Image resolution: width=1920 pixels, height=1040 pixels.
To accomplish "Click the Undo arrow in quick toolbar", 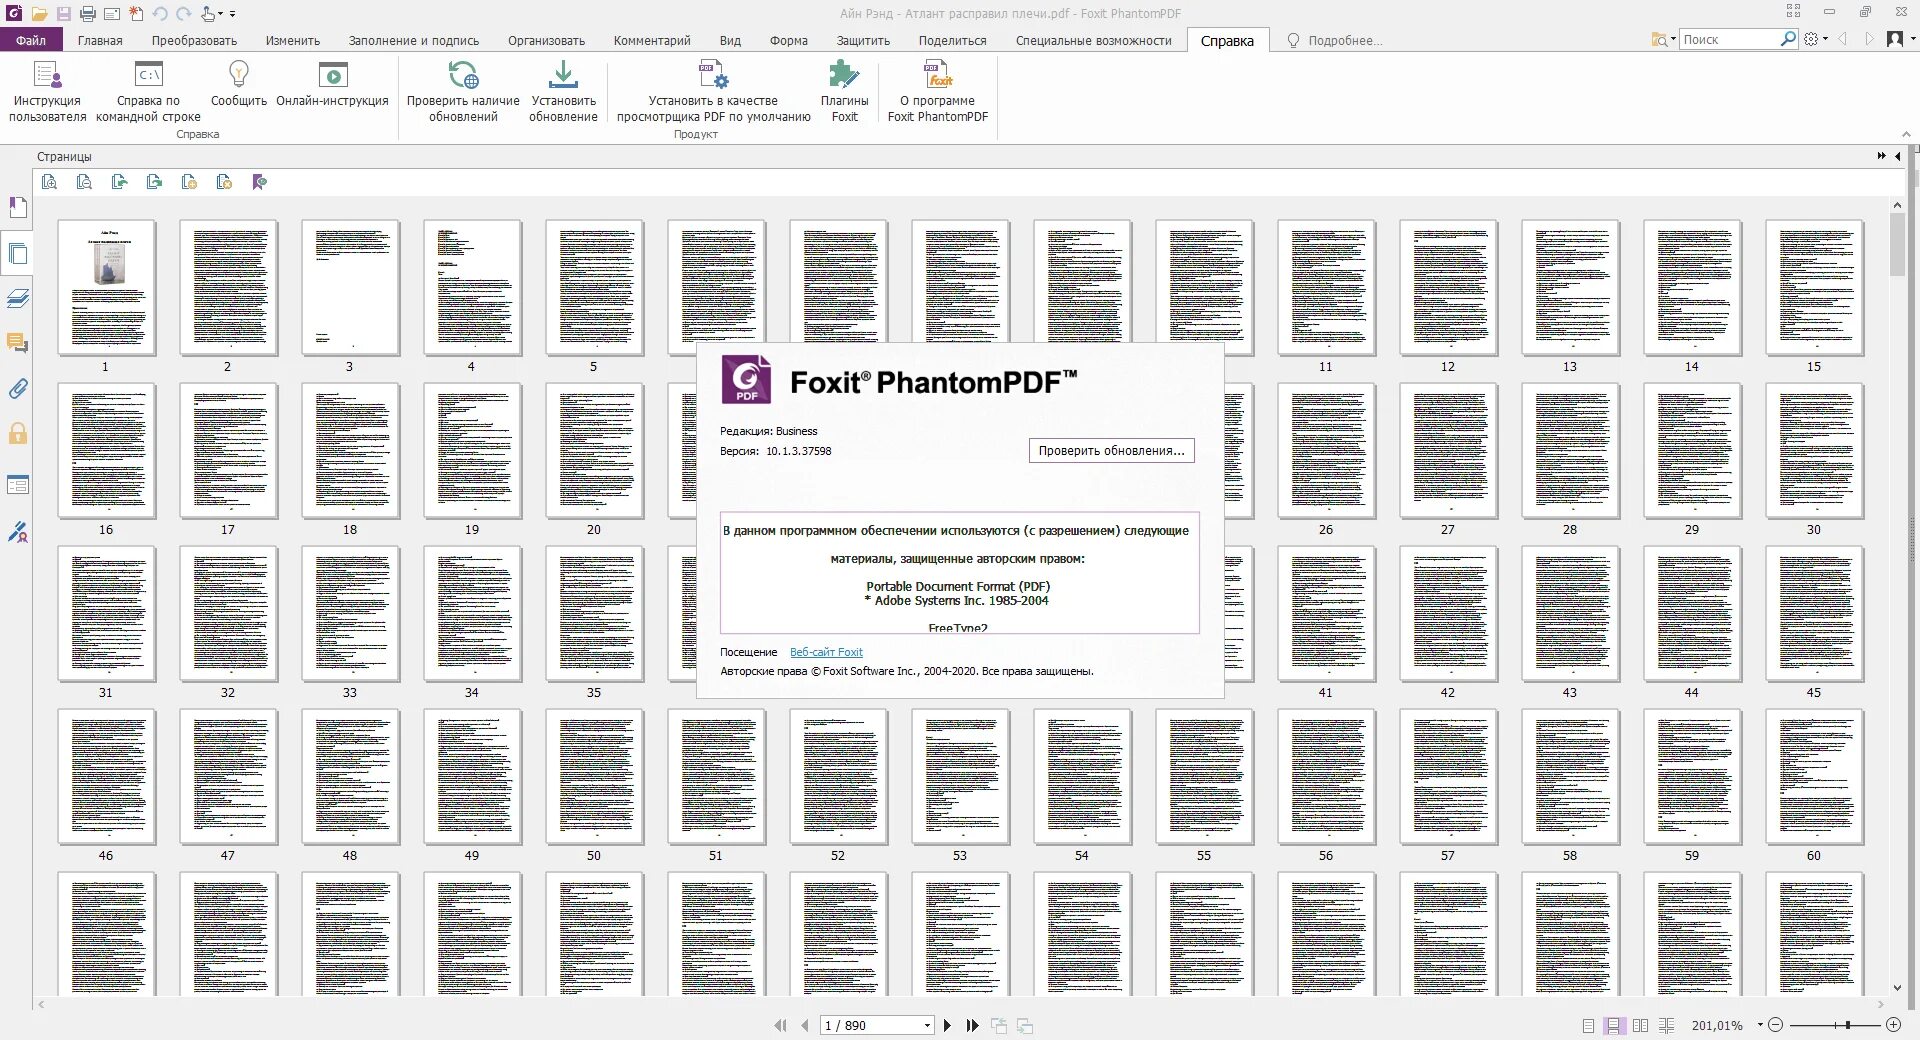I will [x=160, y=14].
